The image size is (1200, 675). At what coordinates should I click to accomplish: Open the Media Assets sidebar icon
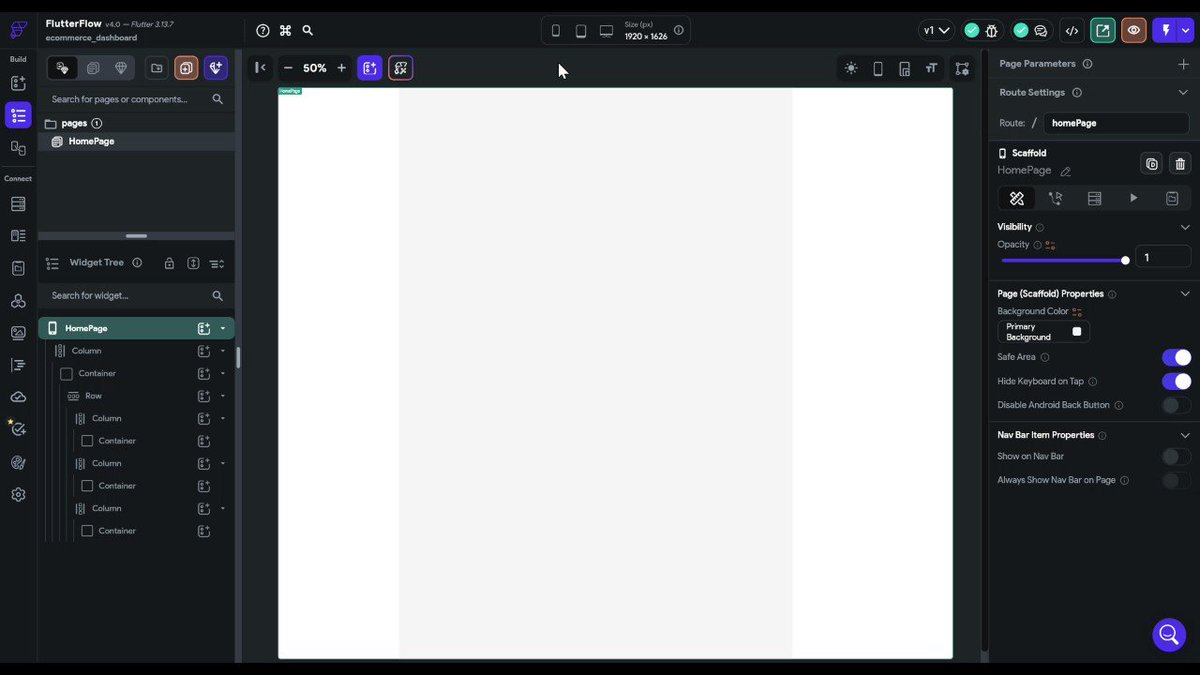(x=18, y=333)
